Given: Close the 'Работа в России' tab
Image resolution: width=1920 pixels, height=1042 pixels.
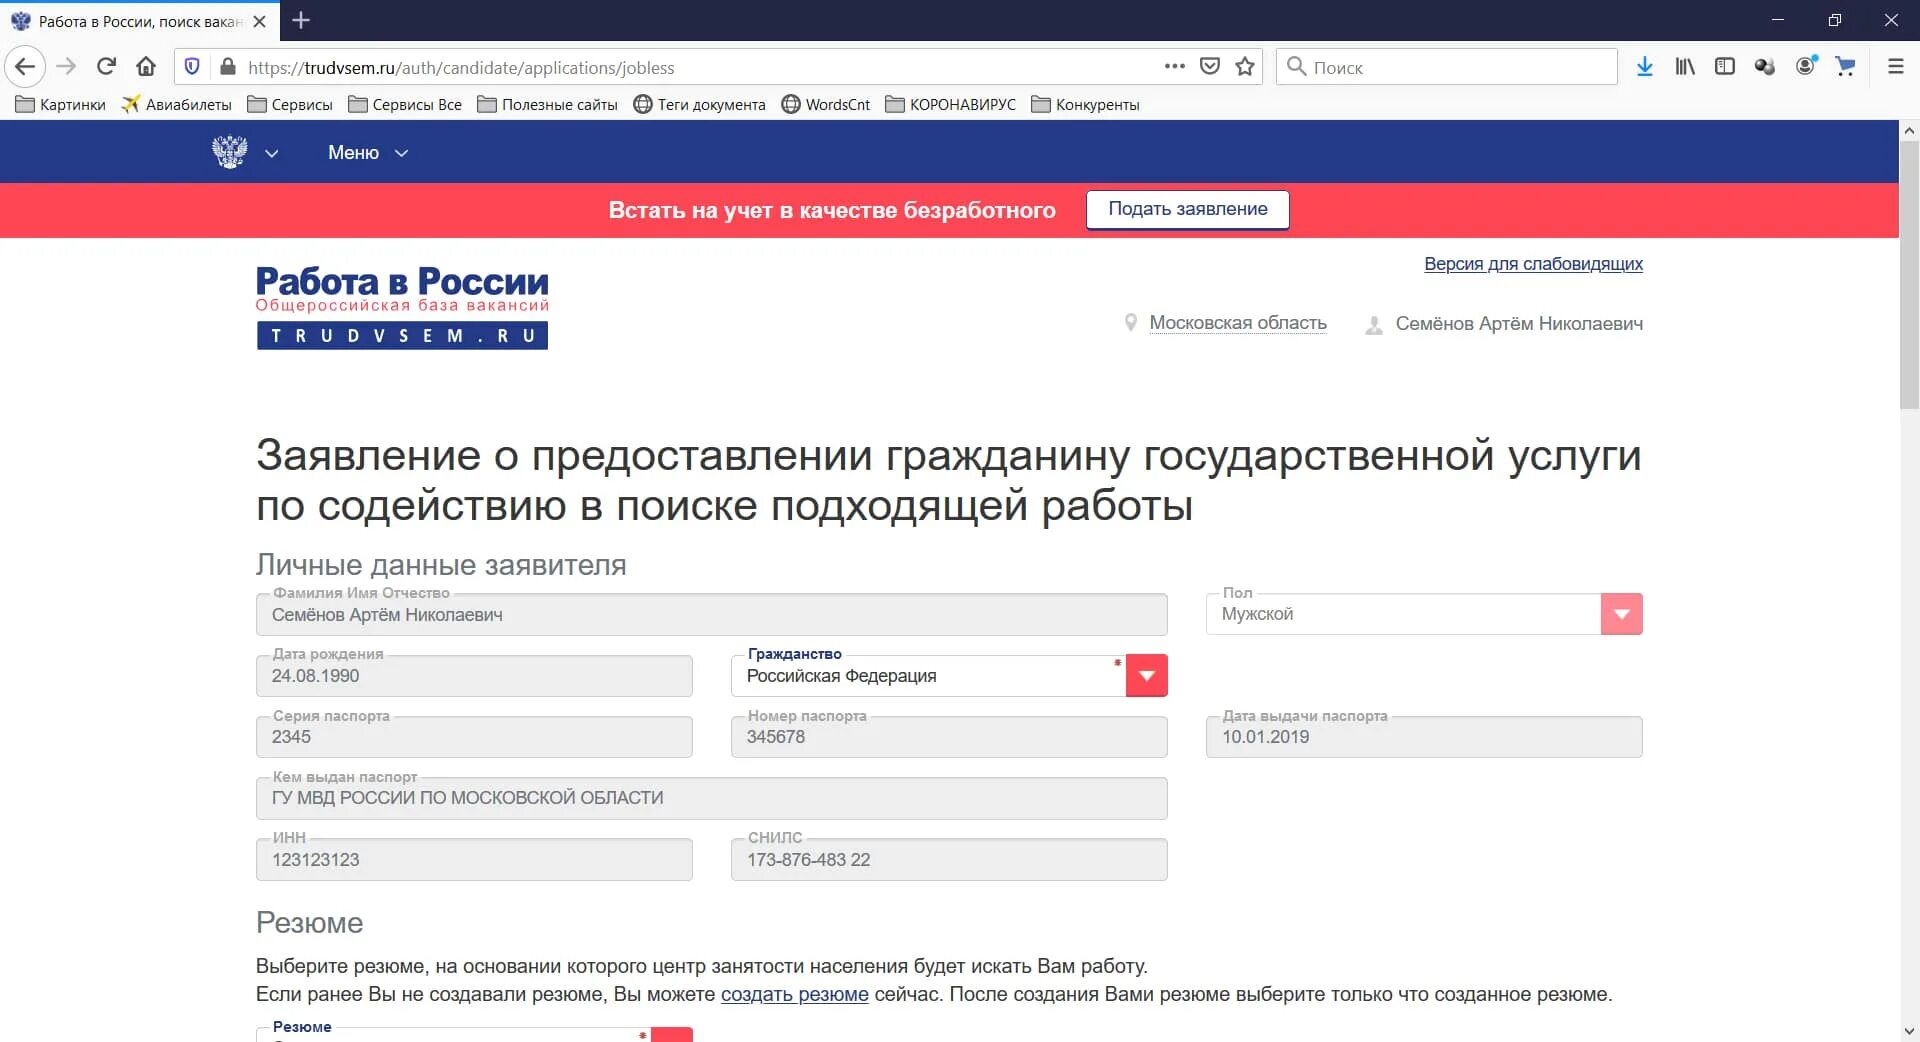Looking at the screenshot, I should click(x=259, y=21).
